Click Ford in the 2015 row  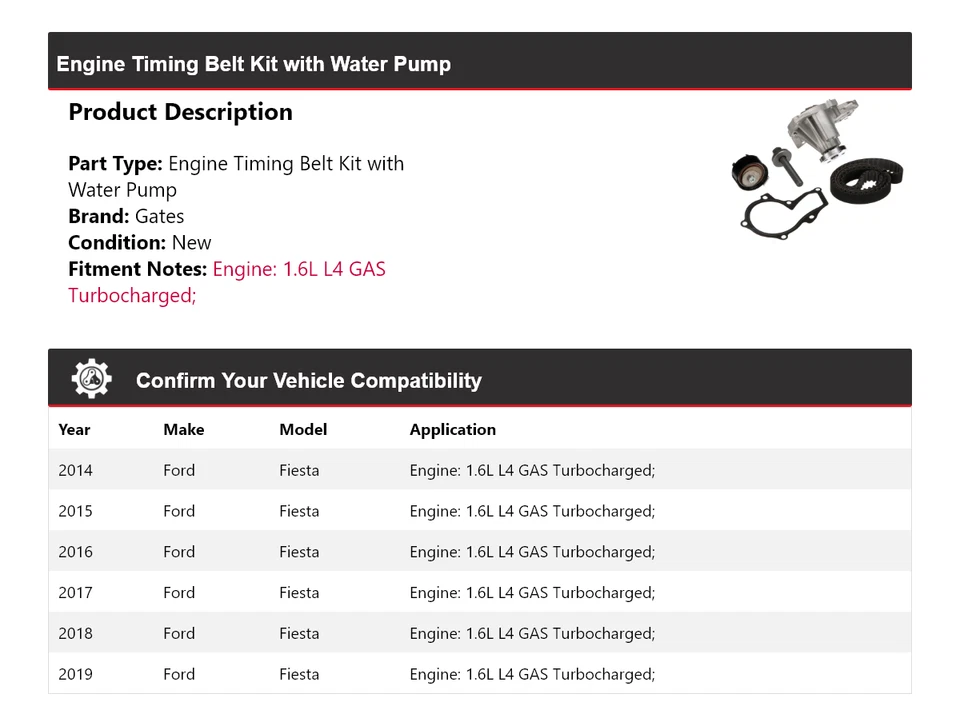179,511
